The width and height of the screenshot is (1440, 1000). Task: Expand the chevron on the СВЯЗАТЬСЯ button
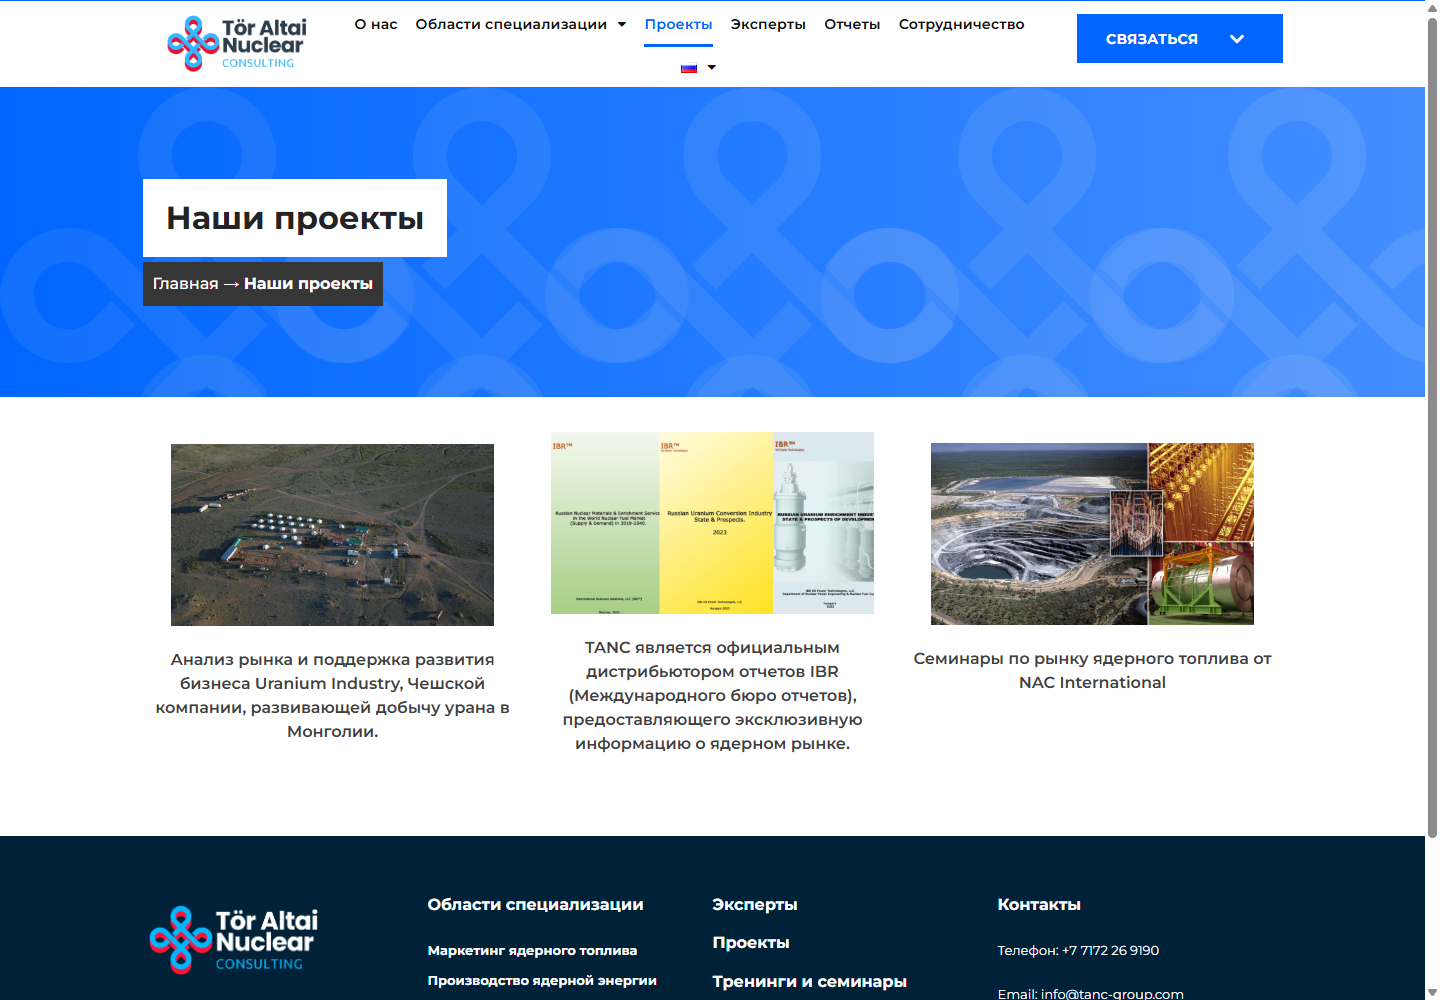(x=1237, y=39)
